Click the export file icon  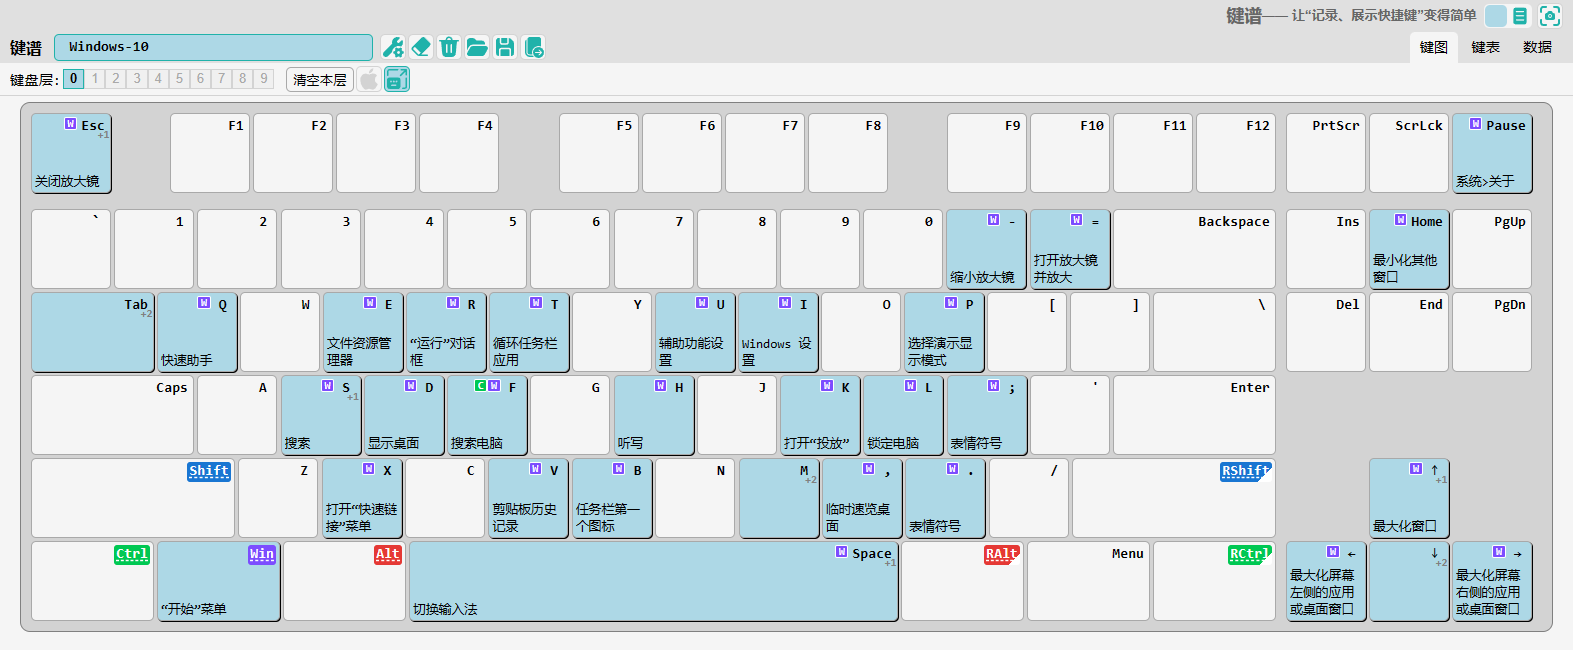pyautogui.click(x=533, y=47)
